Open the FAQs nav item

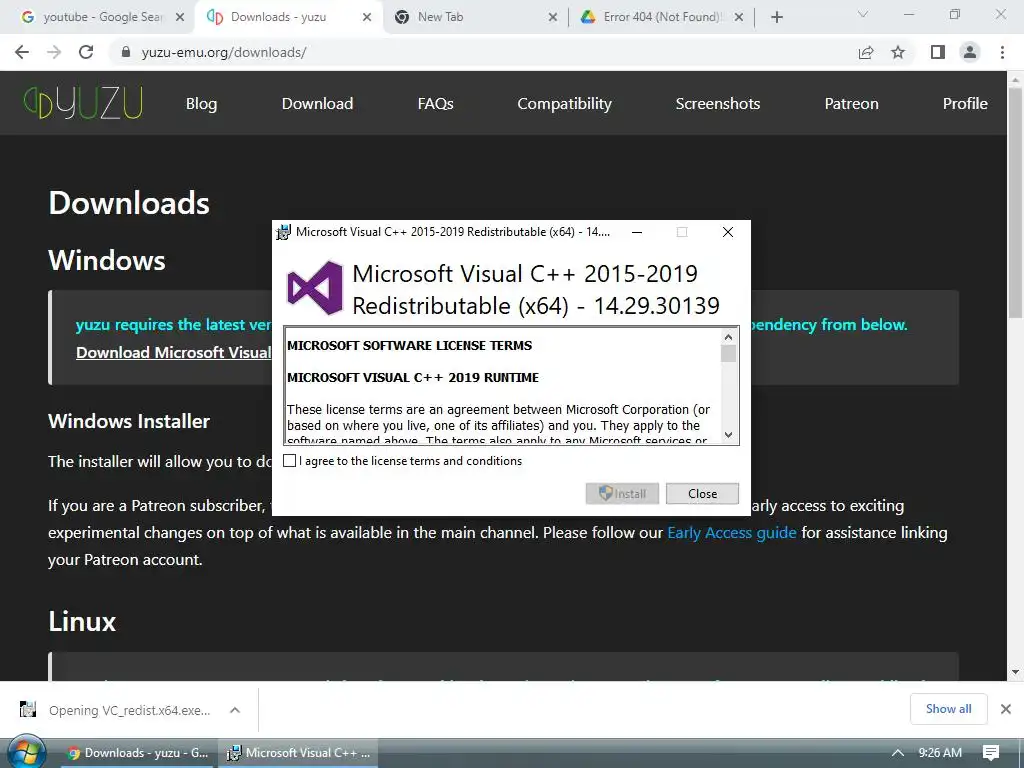click(x=436, y=103)
